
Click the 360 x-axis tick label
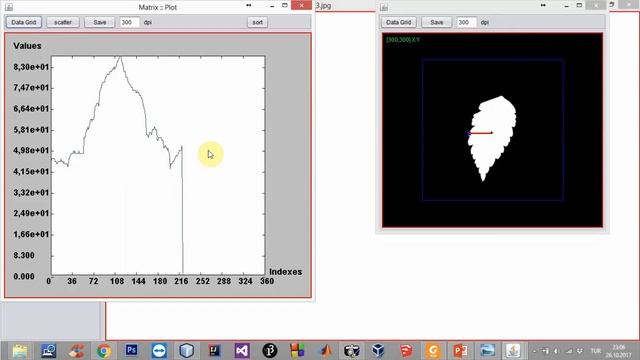click(267, 281)
